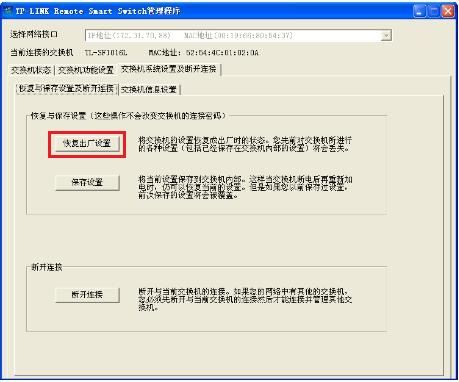Click the MAC地址 52:54:4C:01:02:0A text

click(203, 53)
